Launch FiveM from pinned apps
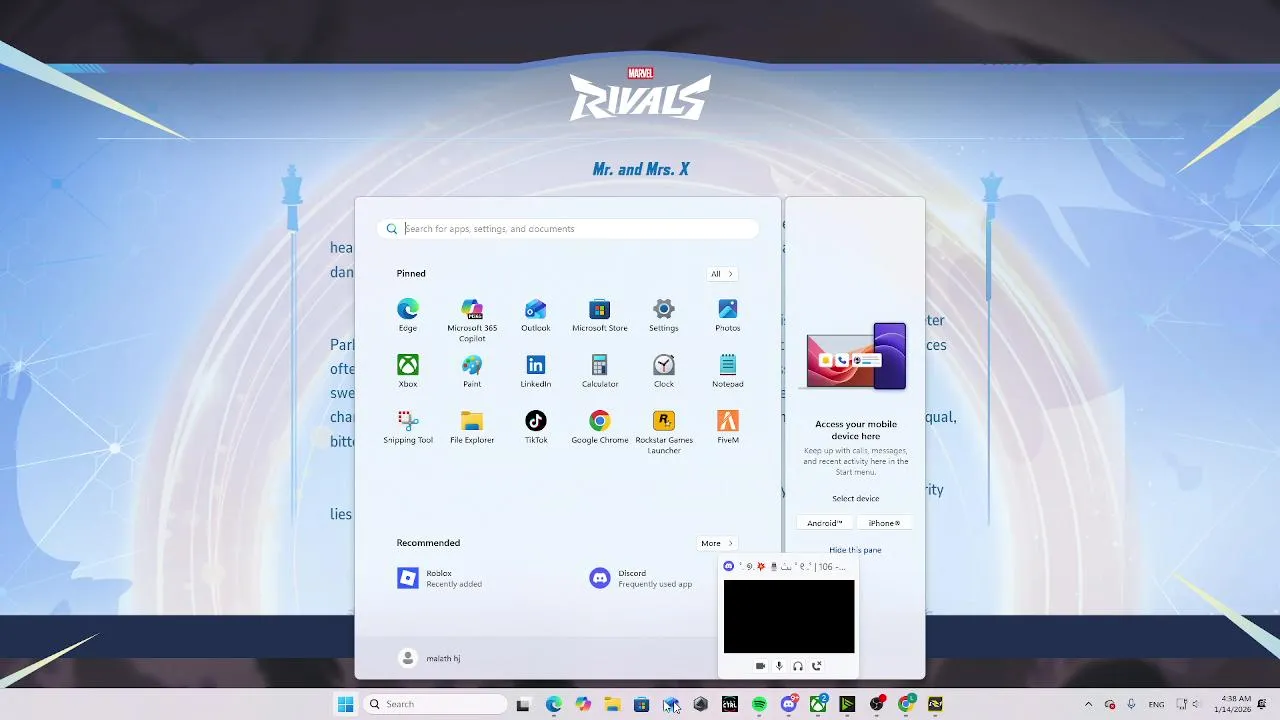Image resolution: width=1280 pixels, height=720 pixels. tap(728, 426)
